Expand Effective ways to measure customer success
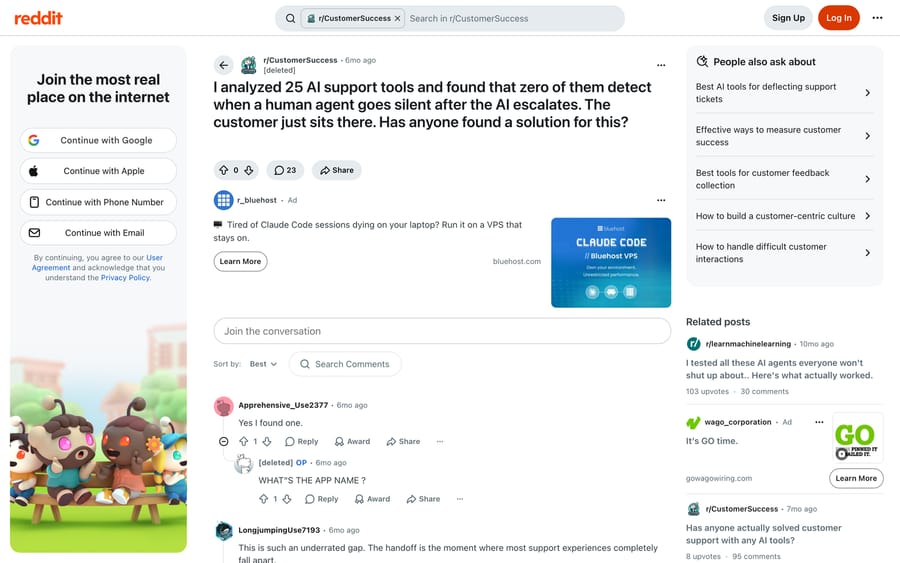Viewport: 900px width, 563px height. tap(784, 136)
